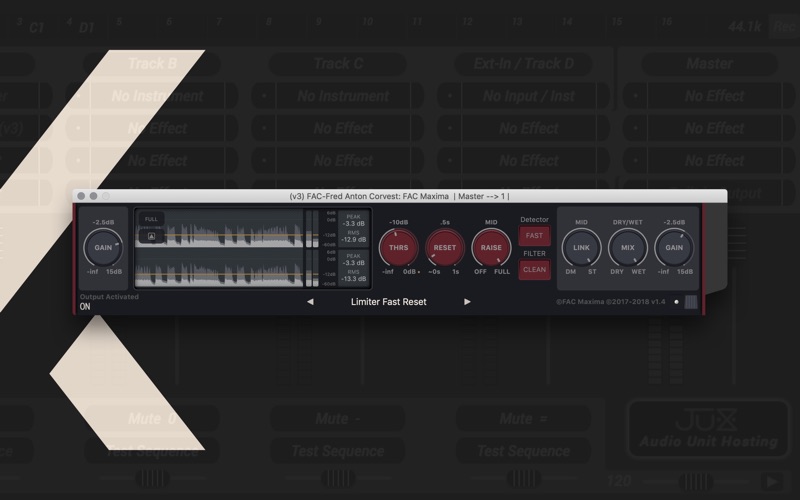The width and height of the screenshot is (800, 500).
Task: Click the Track D volume slider handle
Action: pyautogui.click(x=523, y=480)
